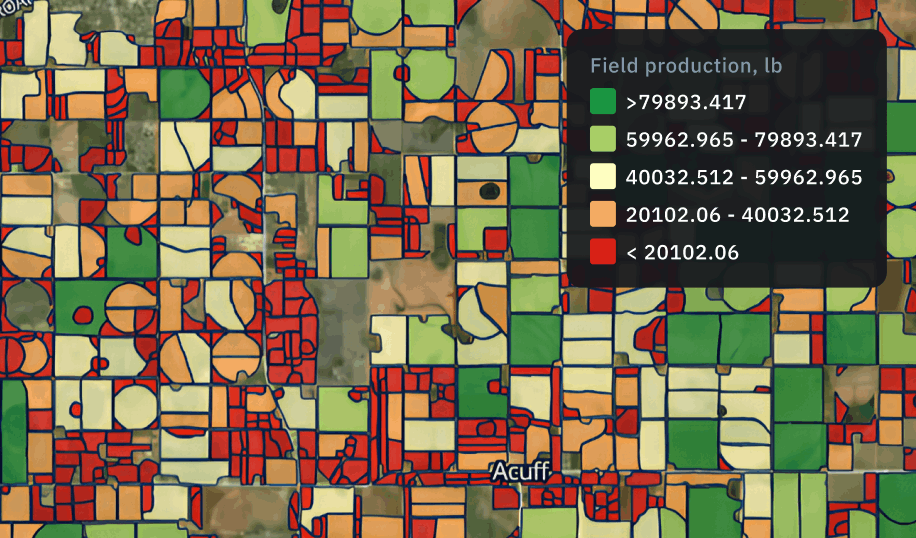Click the red circle inside dark green field
The image size is (916, 538).
pyautogui.click(x=83, y=315)
